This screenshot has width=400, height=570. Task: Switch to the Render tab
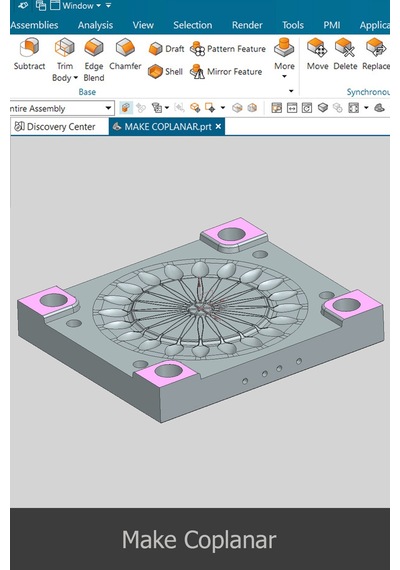click(x=247, y=25)
